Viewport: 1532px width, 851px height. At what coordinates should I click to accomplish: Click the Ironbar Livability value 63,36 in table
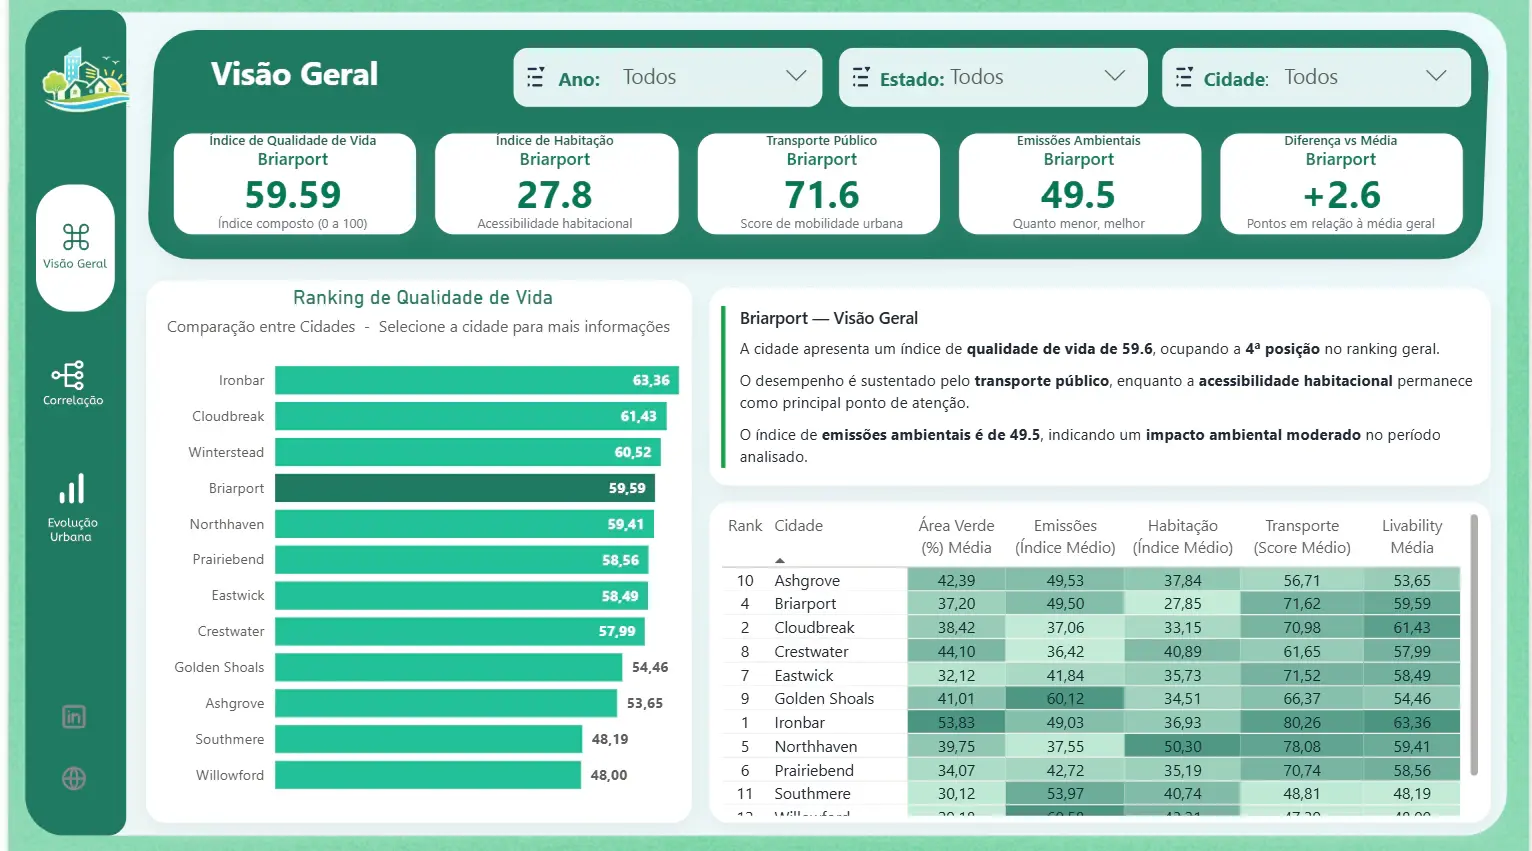(x=1412, y=723)
